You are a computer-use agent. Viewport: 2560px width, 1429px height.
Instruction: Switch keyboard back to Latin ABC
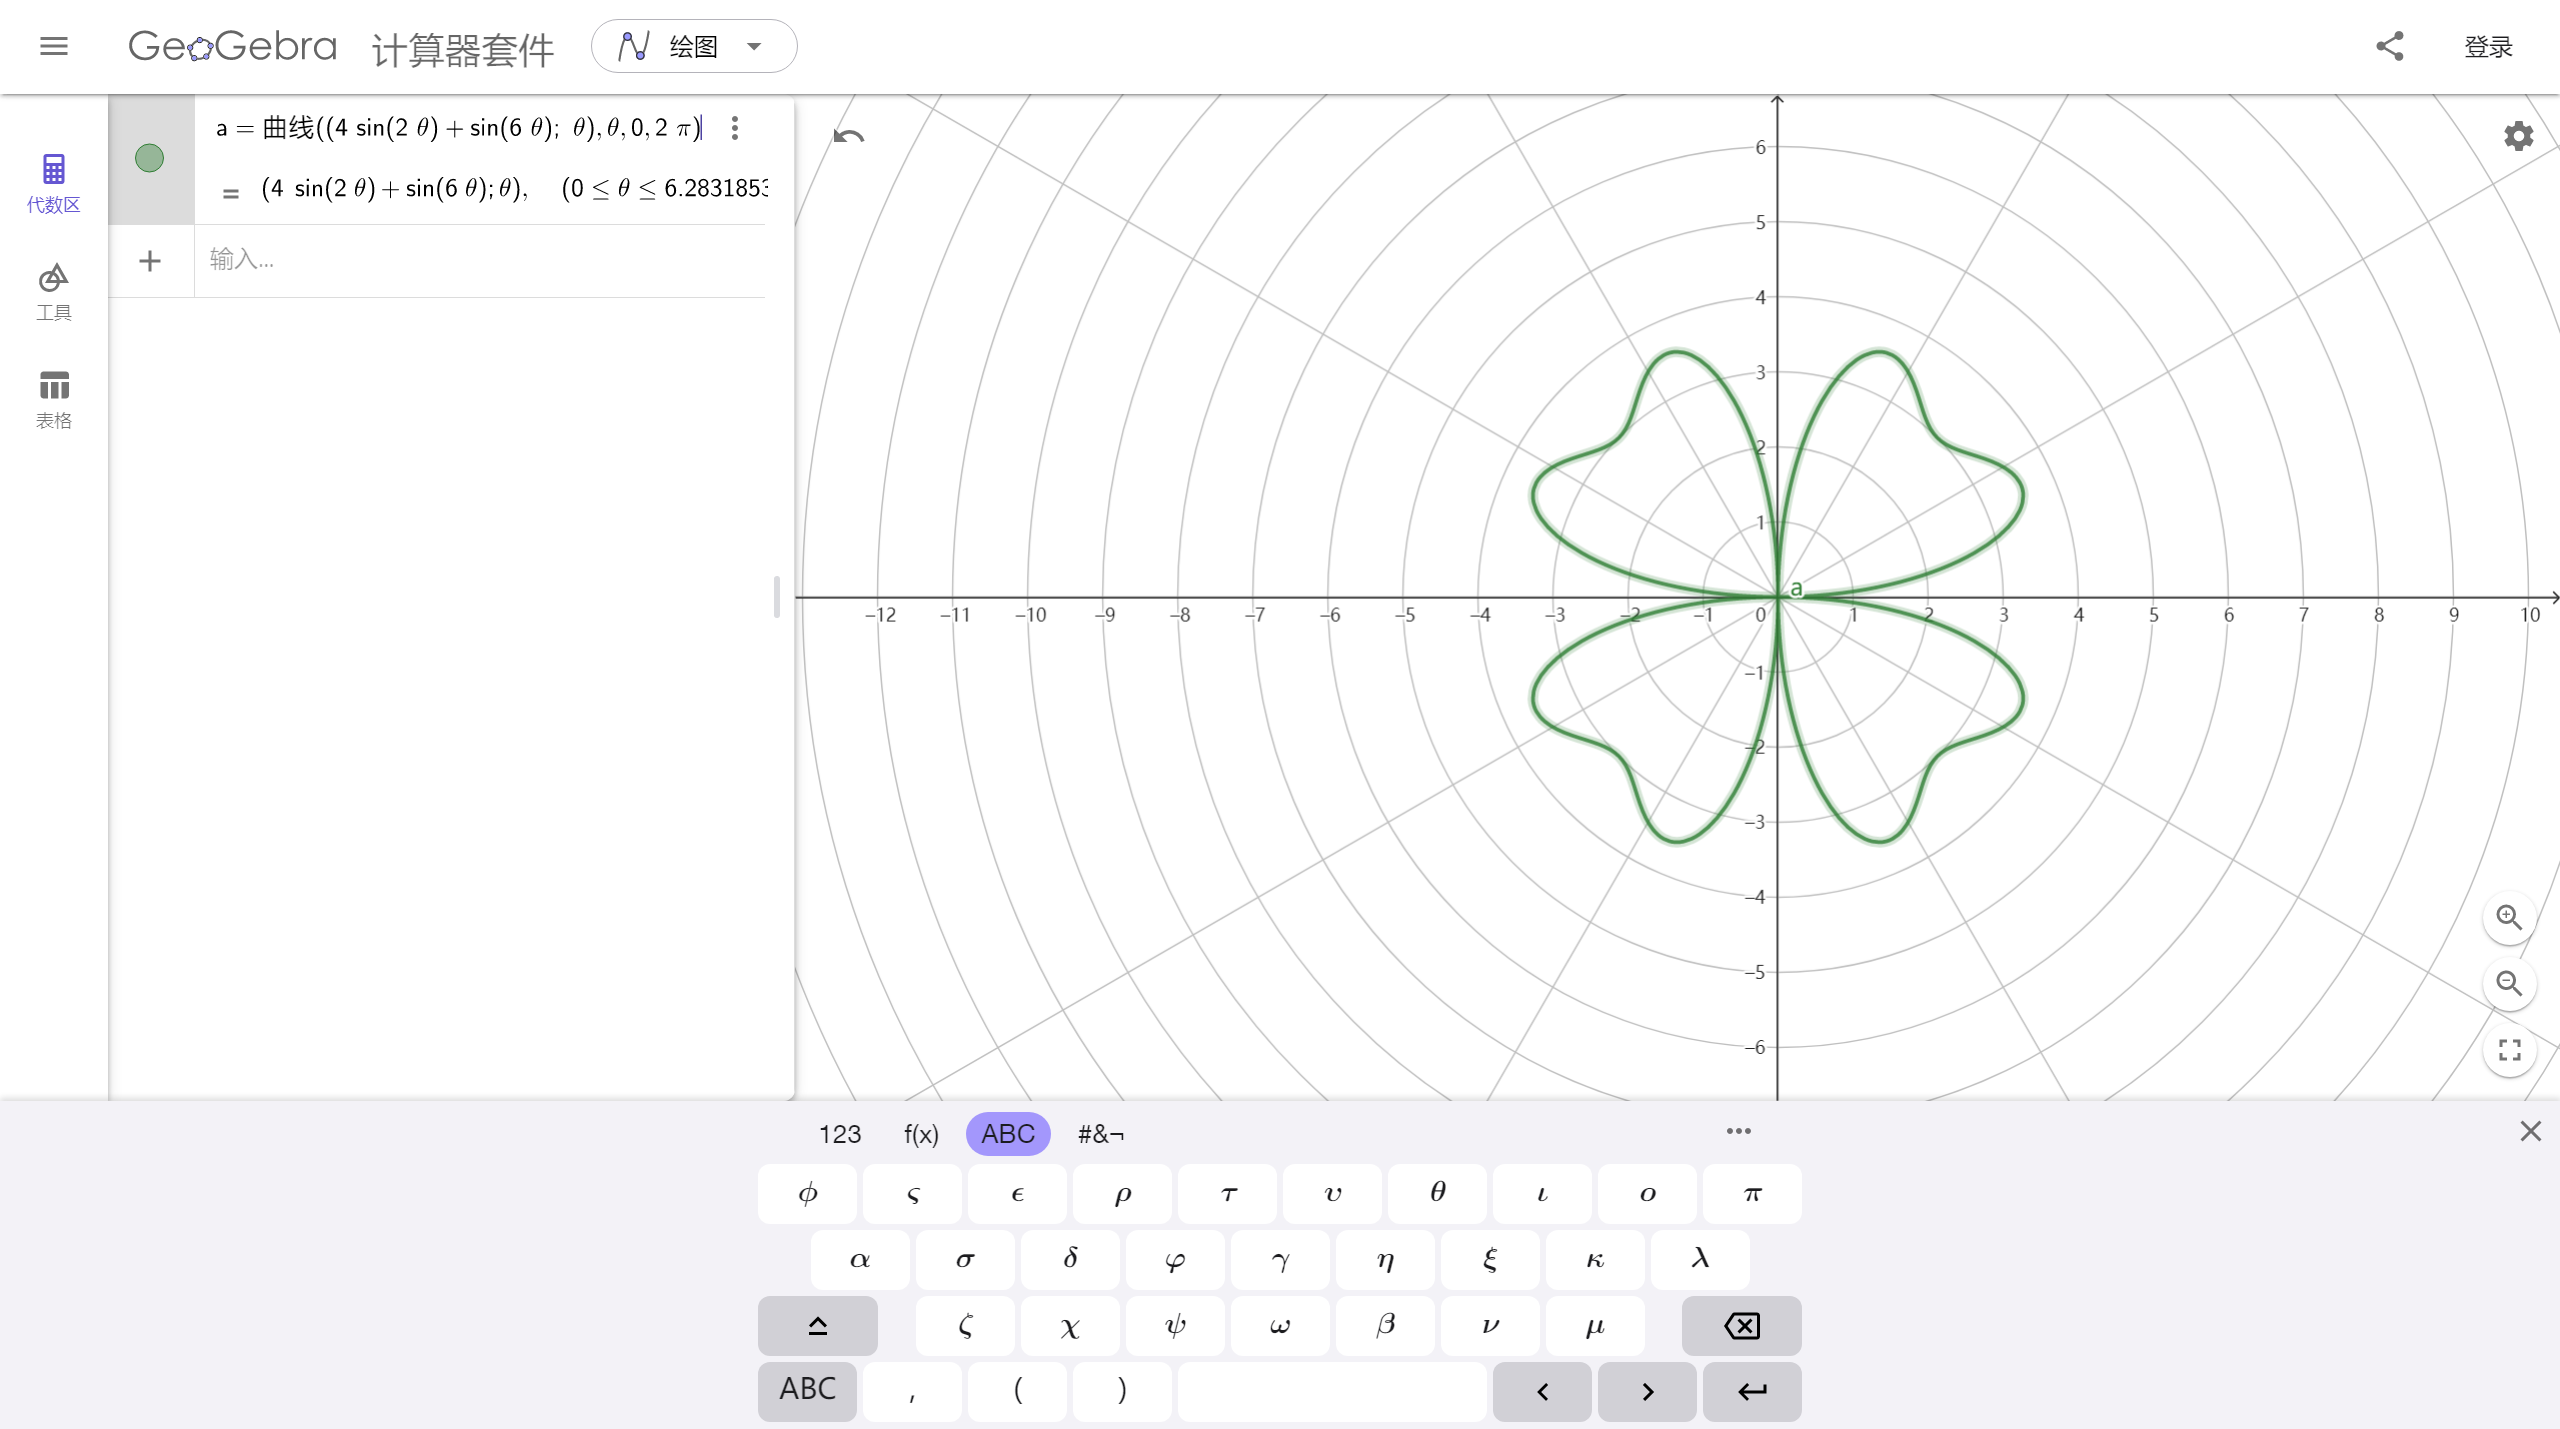pyautogui.click(x=807, y=1390)
